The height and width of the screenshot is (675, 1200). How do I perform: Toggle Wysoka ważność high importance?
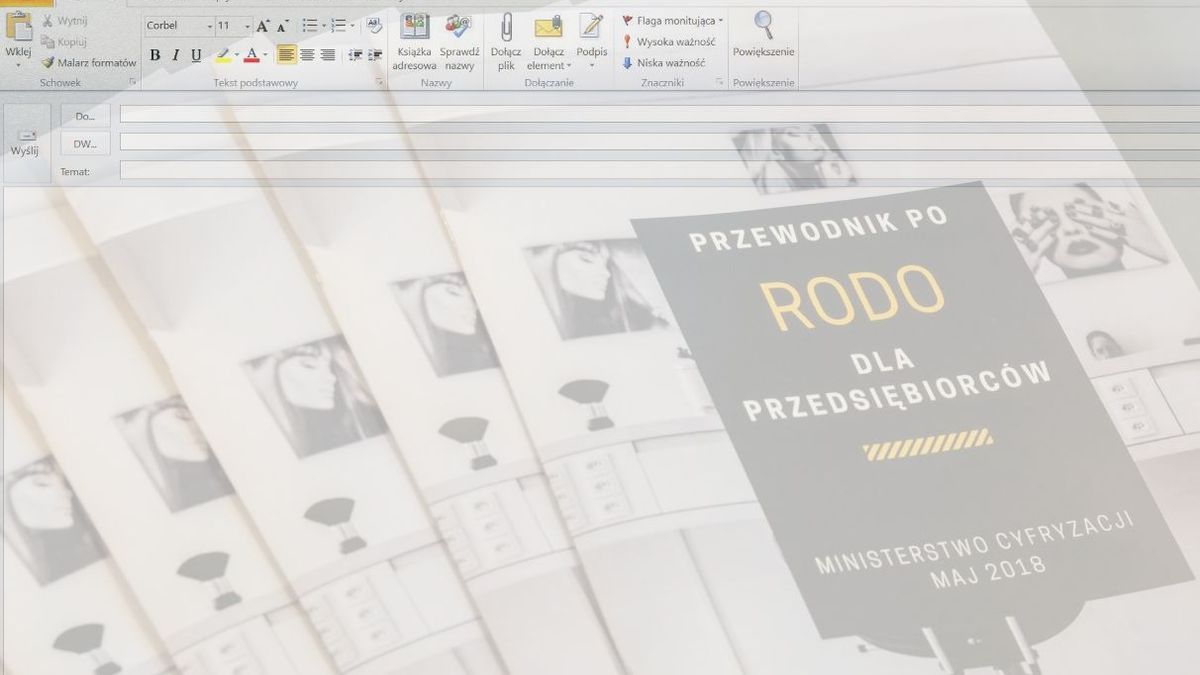(669, 42)
